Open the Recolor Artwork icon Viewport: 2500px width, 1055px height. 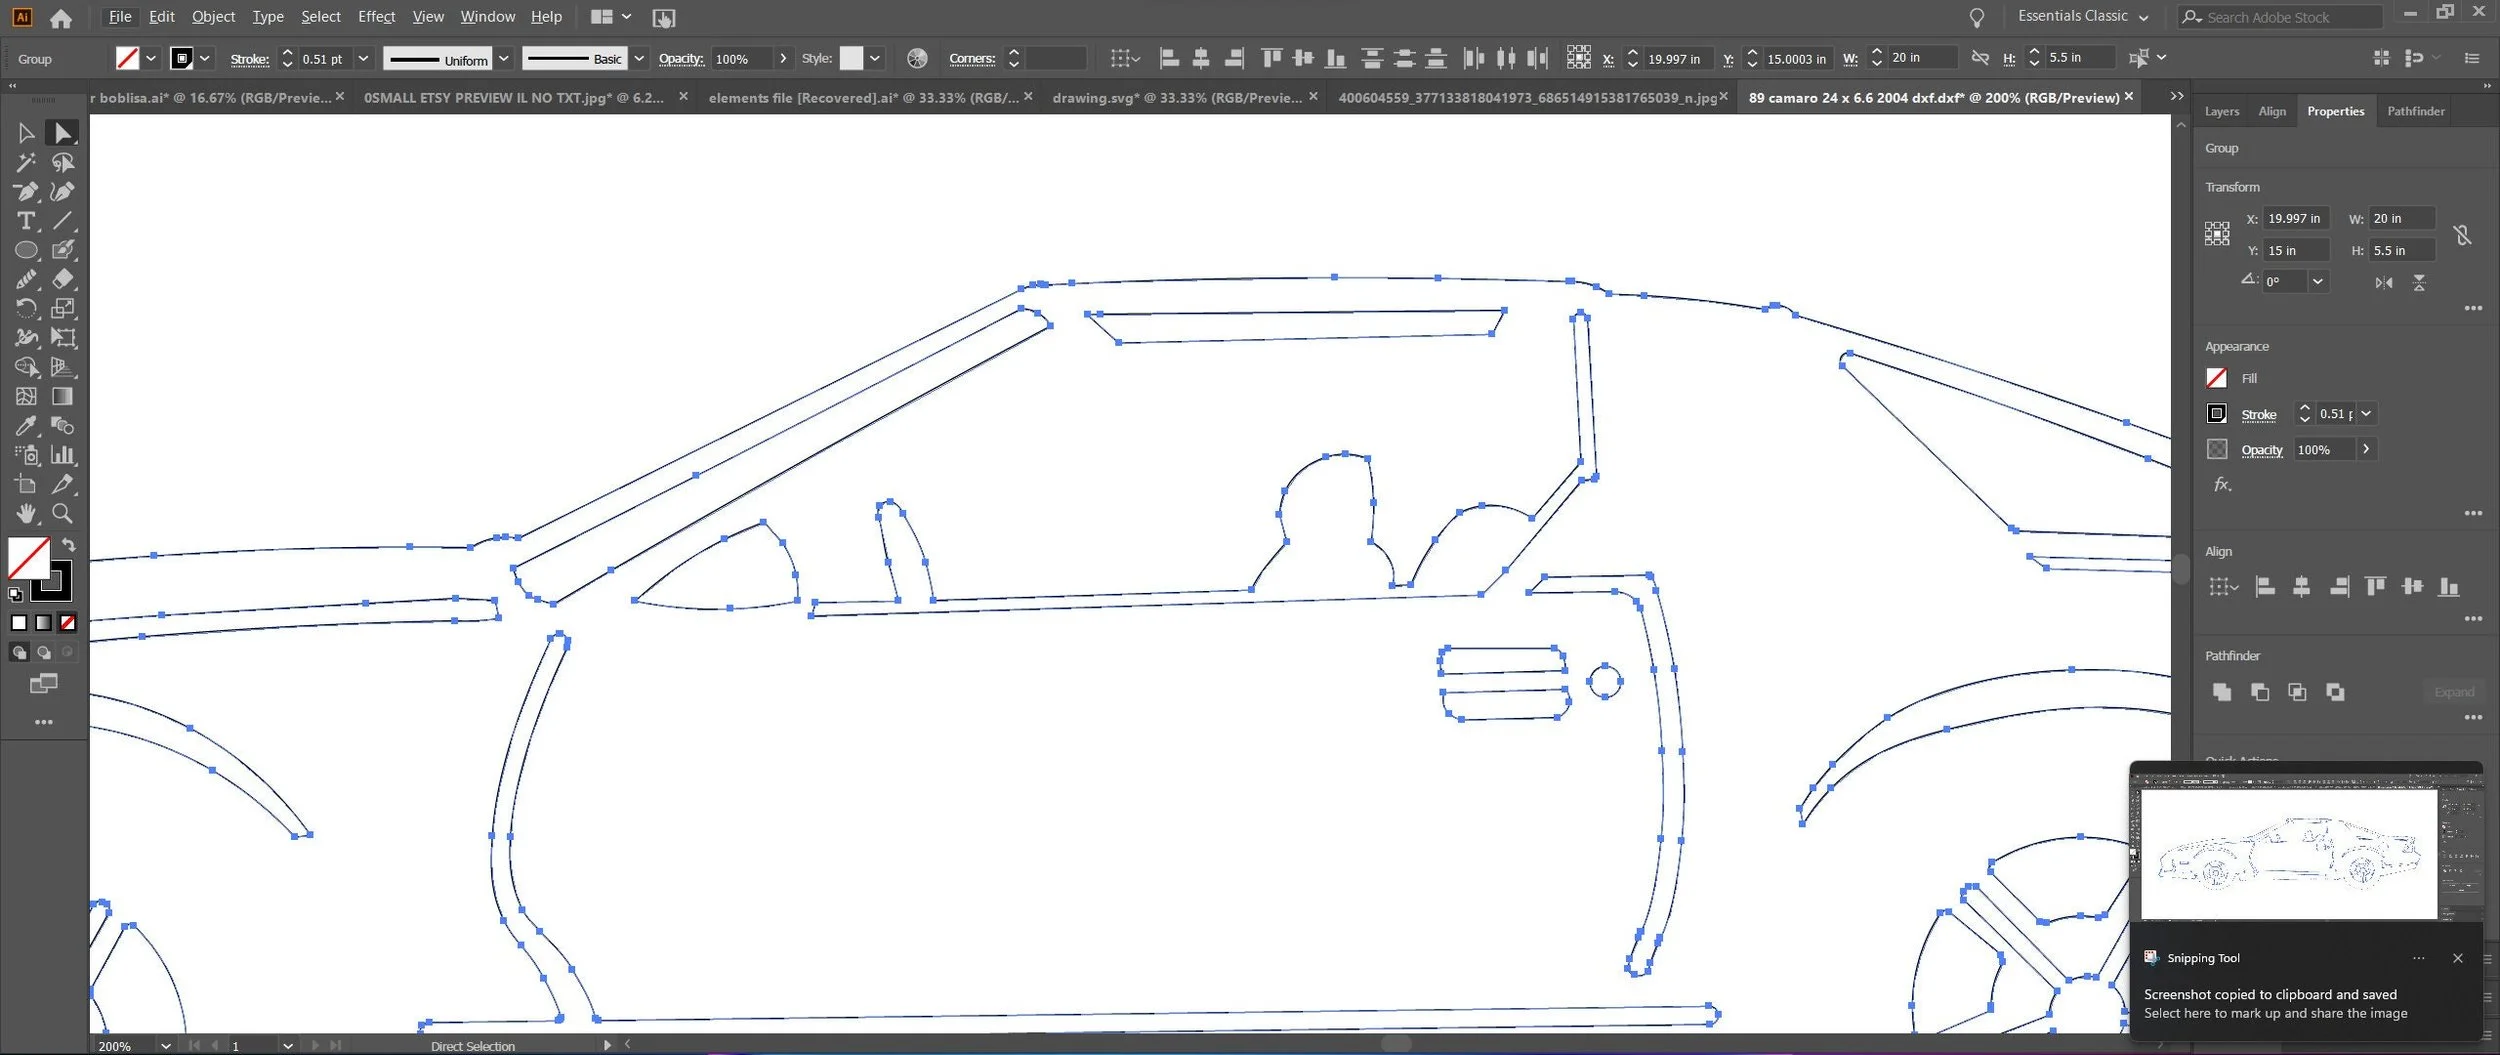tap(917, 58)
